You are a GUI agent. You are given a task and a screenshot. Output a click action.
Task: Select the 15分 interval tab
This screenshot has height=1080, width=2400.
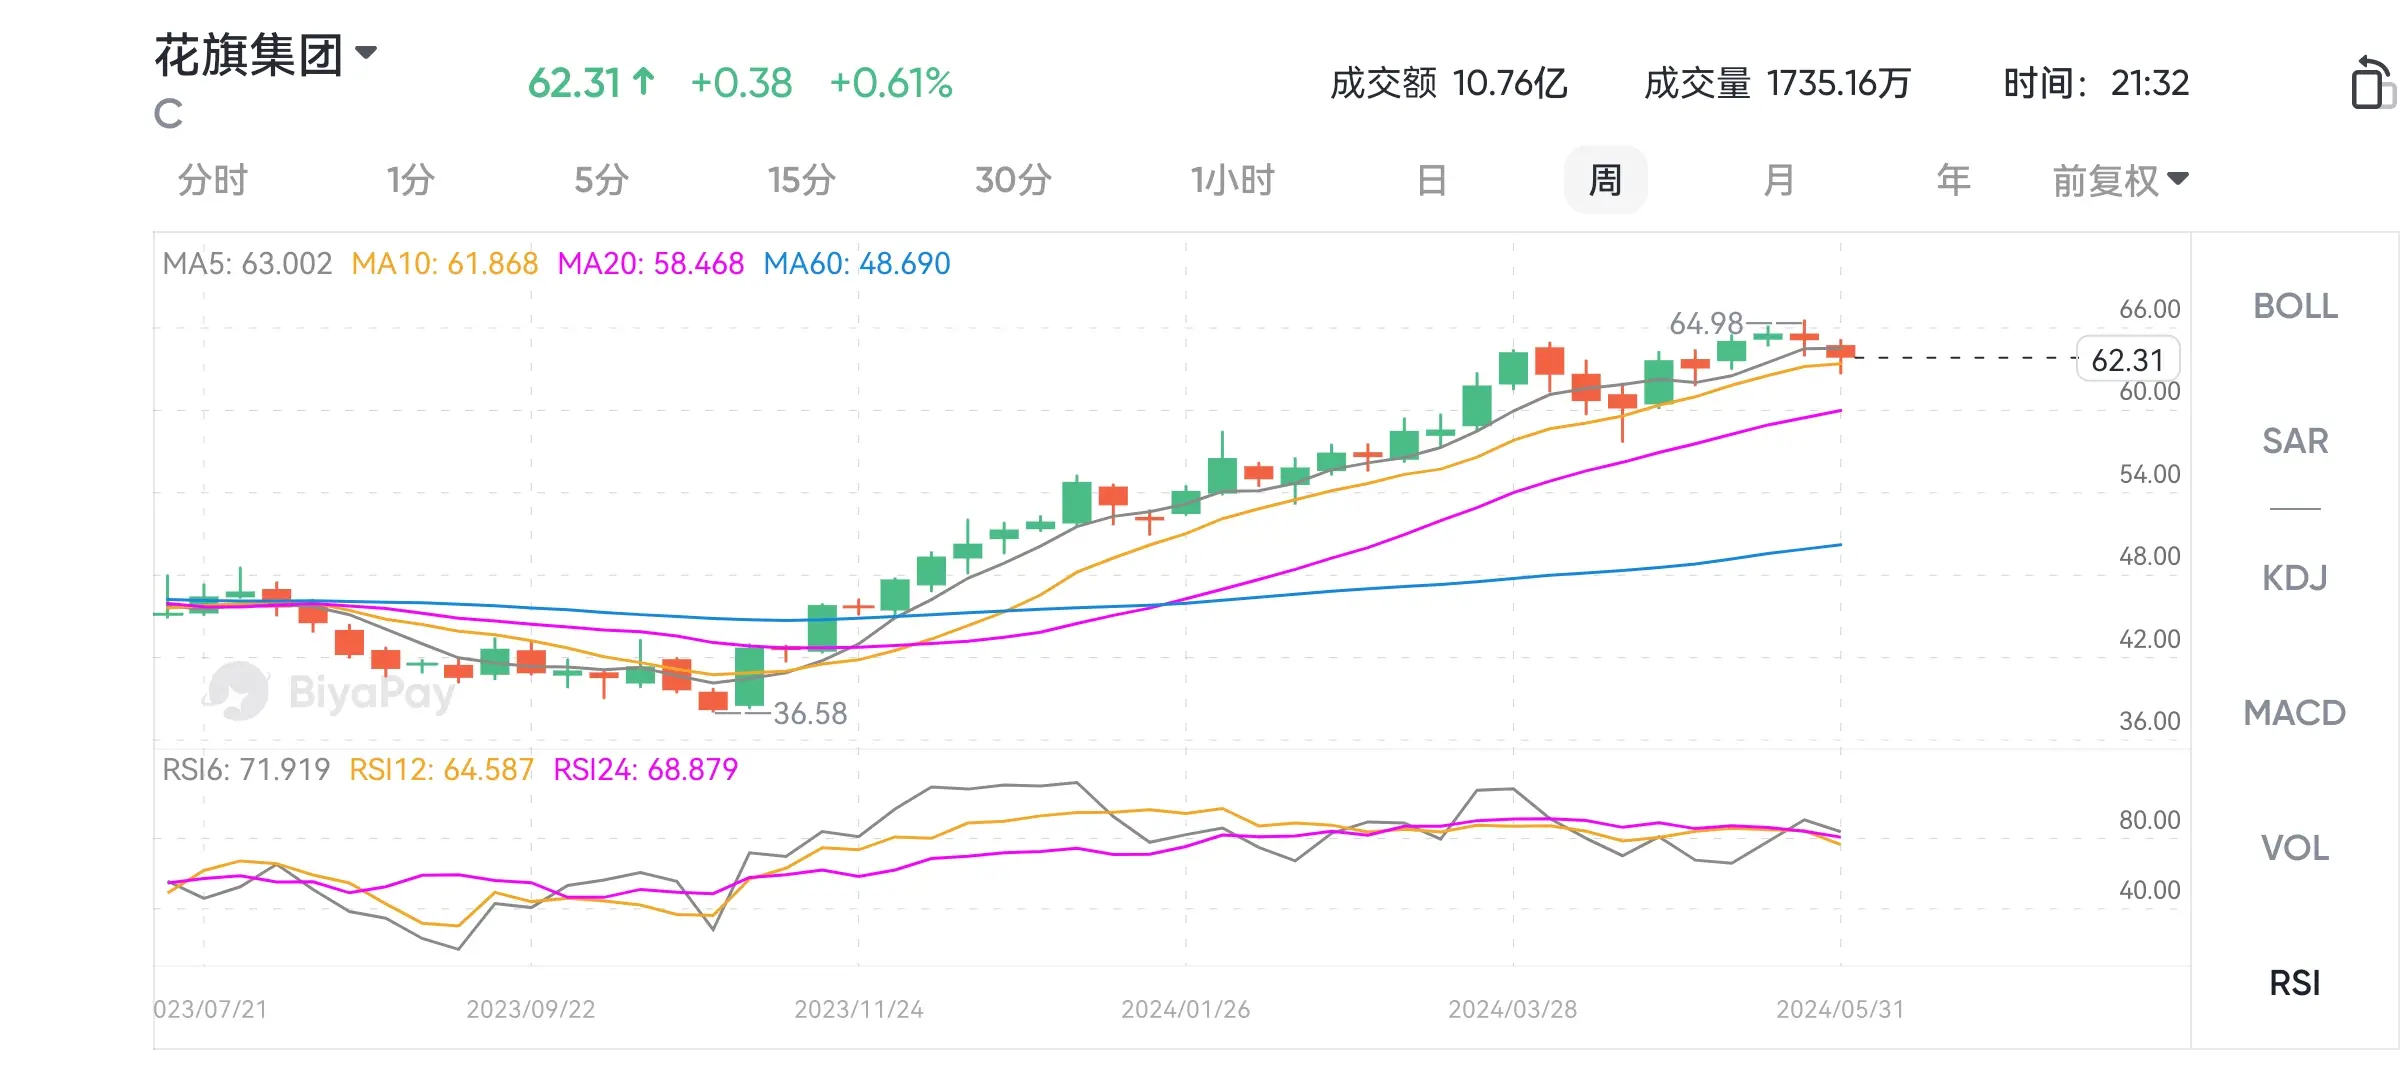801,181
